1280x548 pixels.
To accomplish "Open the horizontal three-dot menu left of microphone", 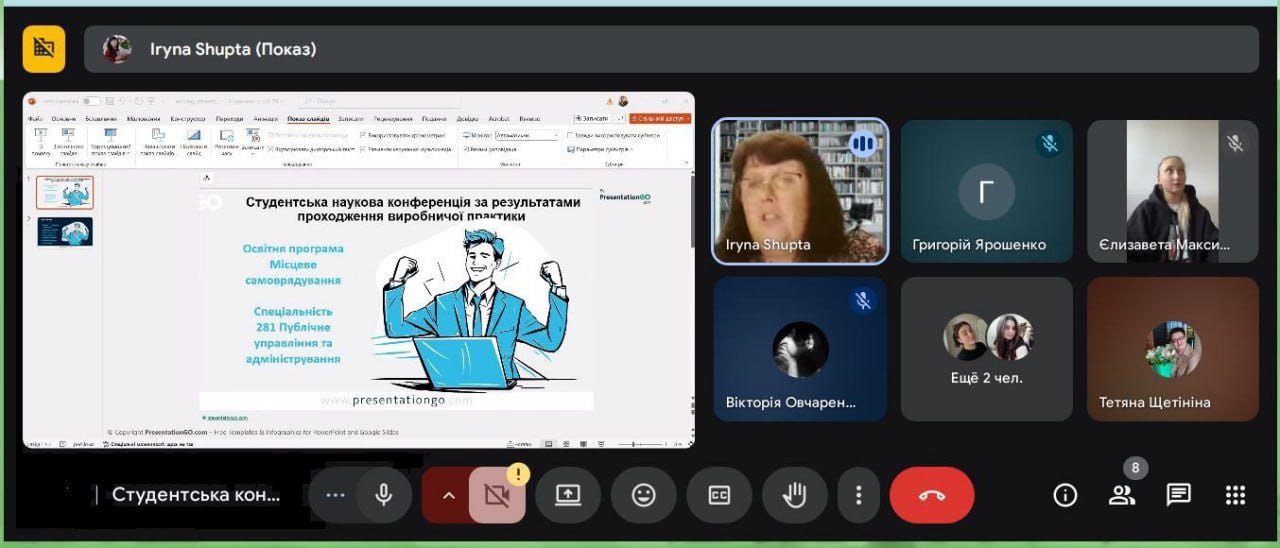I will pyautogui.click(x=335, y=495).
